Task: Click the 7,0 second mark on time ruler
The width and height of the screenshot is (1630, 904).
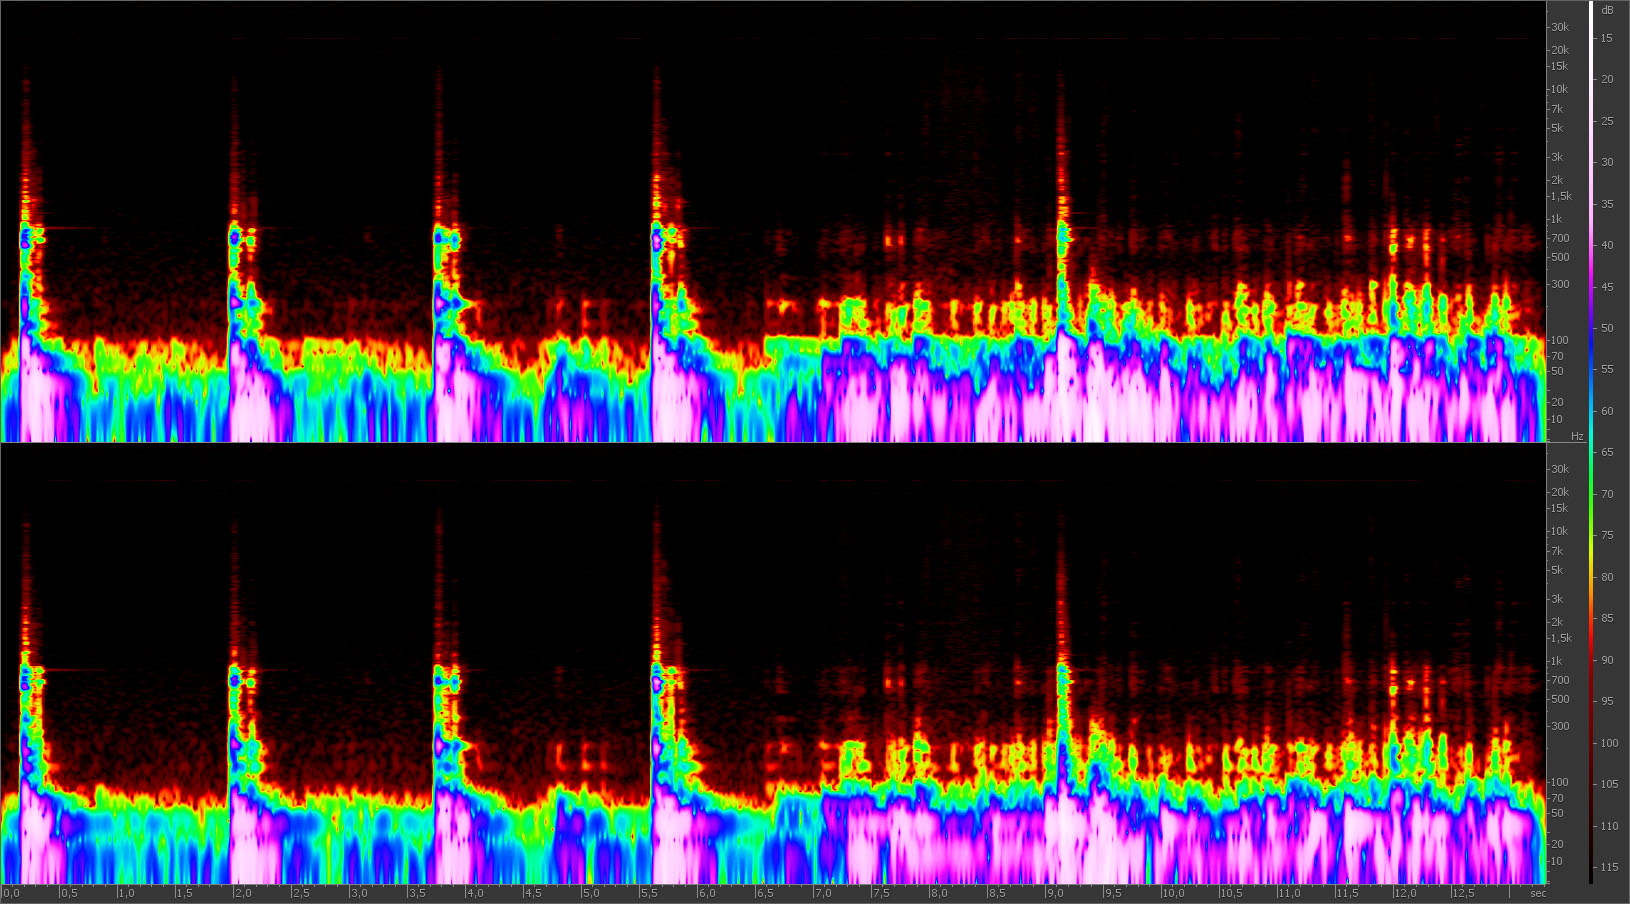Action: tap(823, 893)
